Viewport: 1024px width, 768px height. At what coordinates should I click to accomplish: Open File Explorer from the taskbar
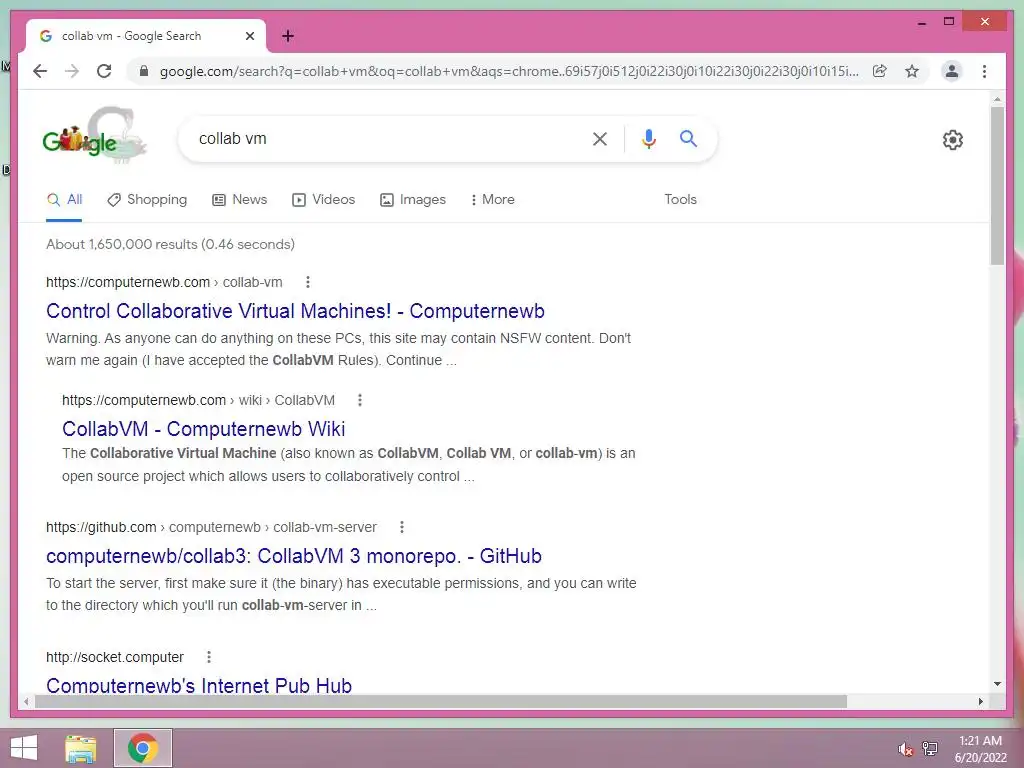point(80,748)
